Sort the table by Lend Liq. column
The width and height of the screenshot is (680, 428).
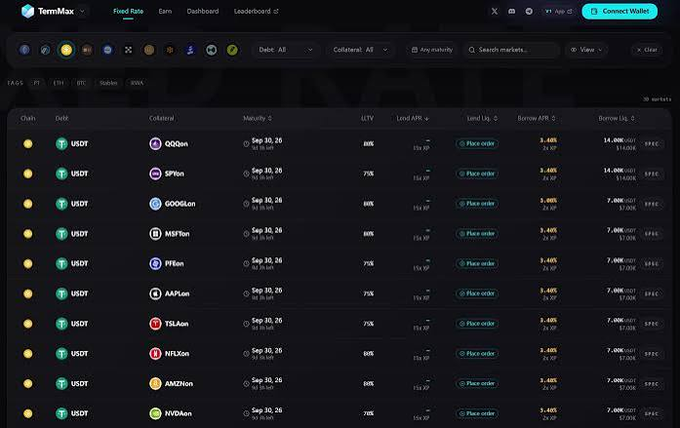click(x=482, y=118)
